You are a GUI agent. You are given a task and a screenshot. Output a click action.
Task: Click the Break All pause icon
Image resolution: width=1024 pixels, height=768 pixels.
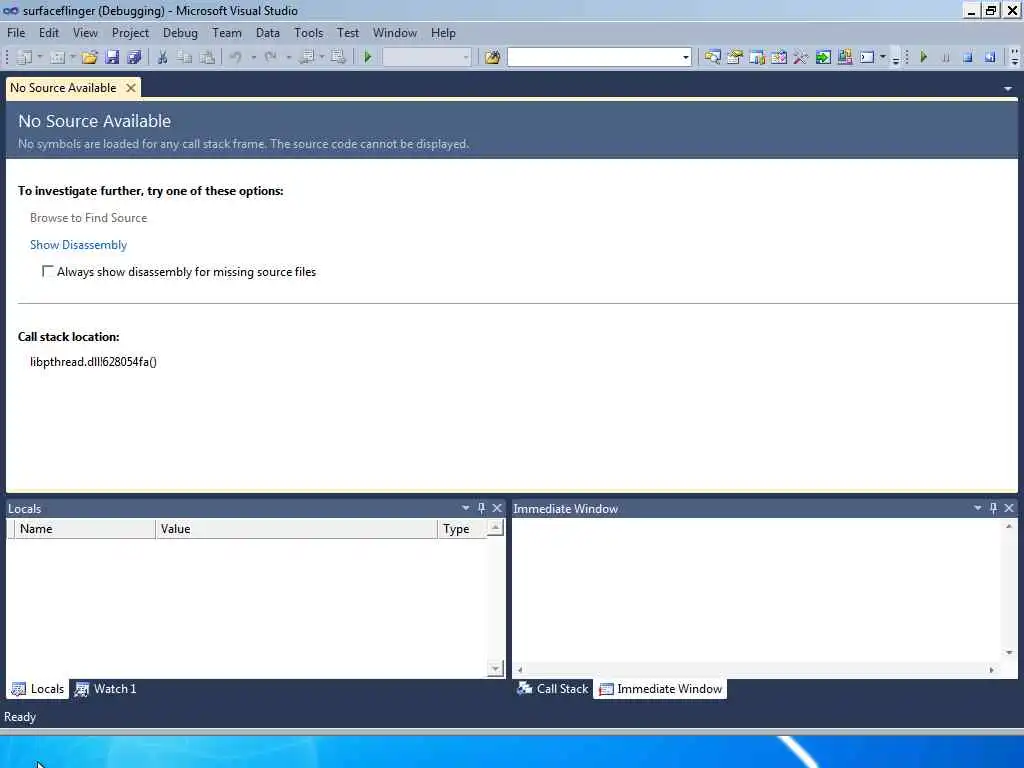coord(946,57)
